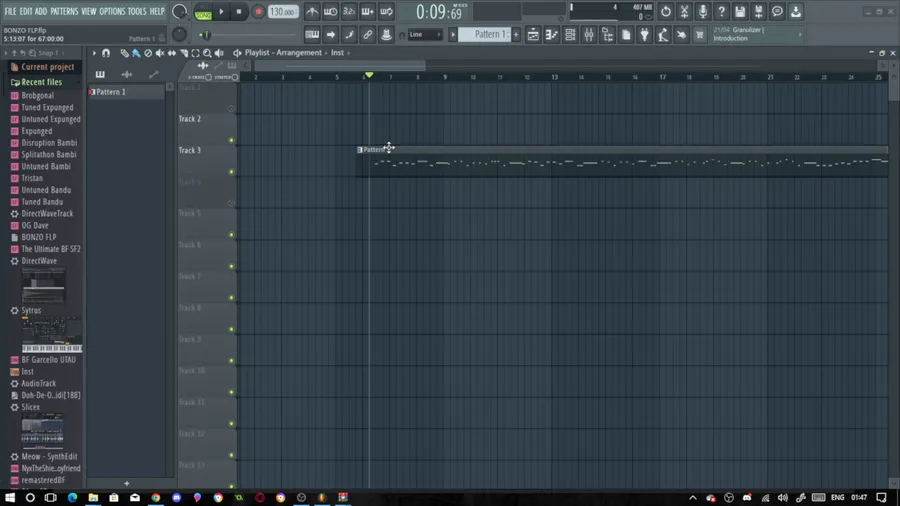Toggle the recording countdown 3-2-1 icon
Screen dimensions: 900x506
coord(349,11)
